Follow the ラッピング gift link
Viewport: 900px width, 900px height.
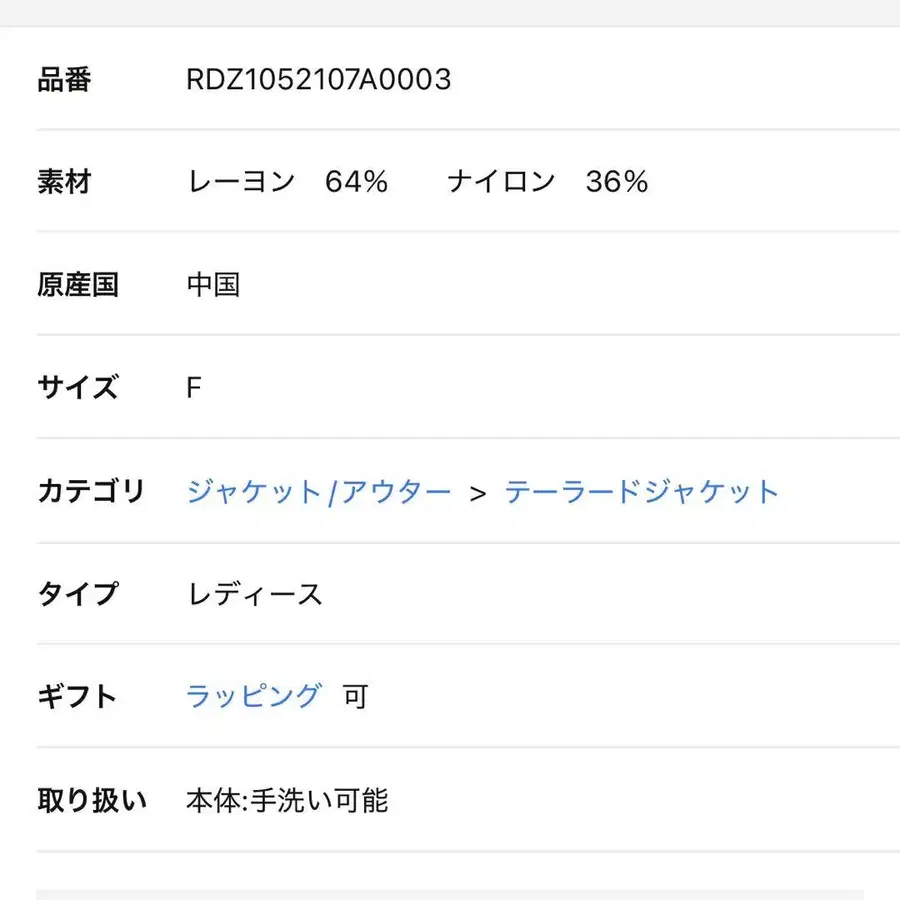(254, 696)
